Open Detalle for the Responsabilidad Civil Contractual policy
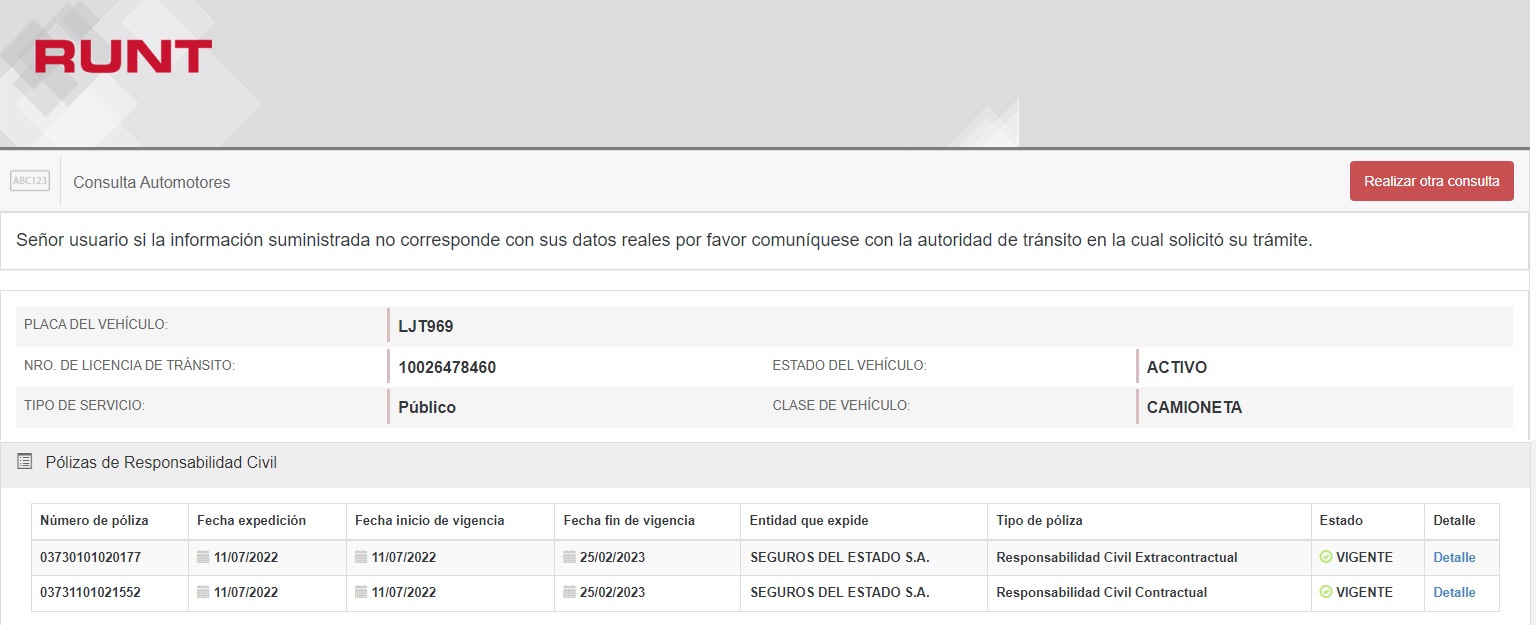Image resolution: width=1538 pixels, height=625 pixels. pos(1454,592)
